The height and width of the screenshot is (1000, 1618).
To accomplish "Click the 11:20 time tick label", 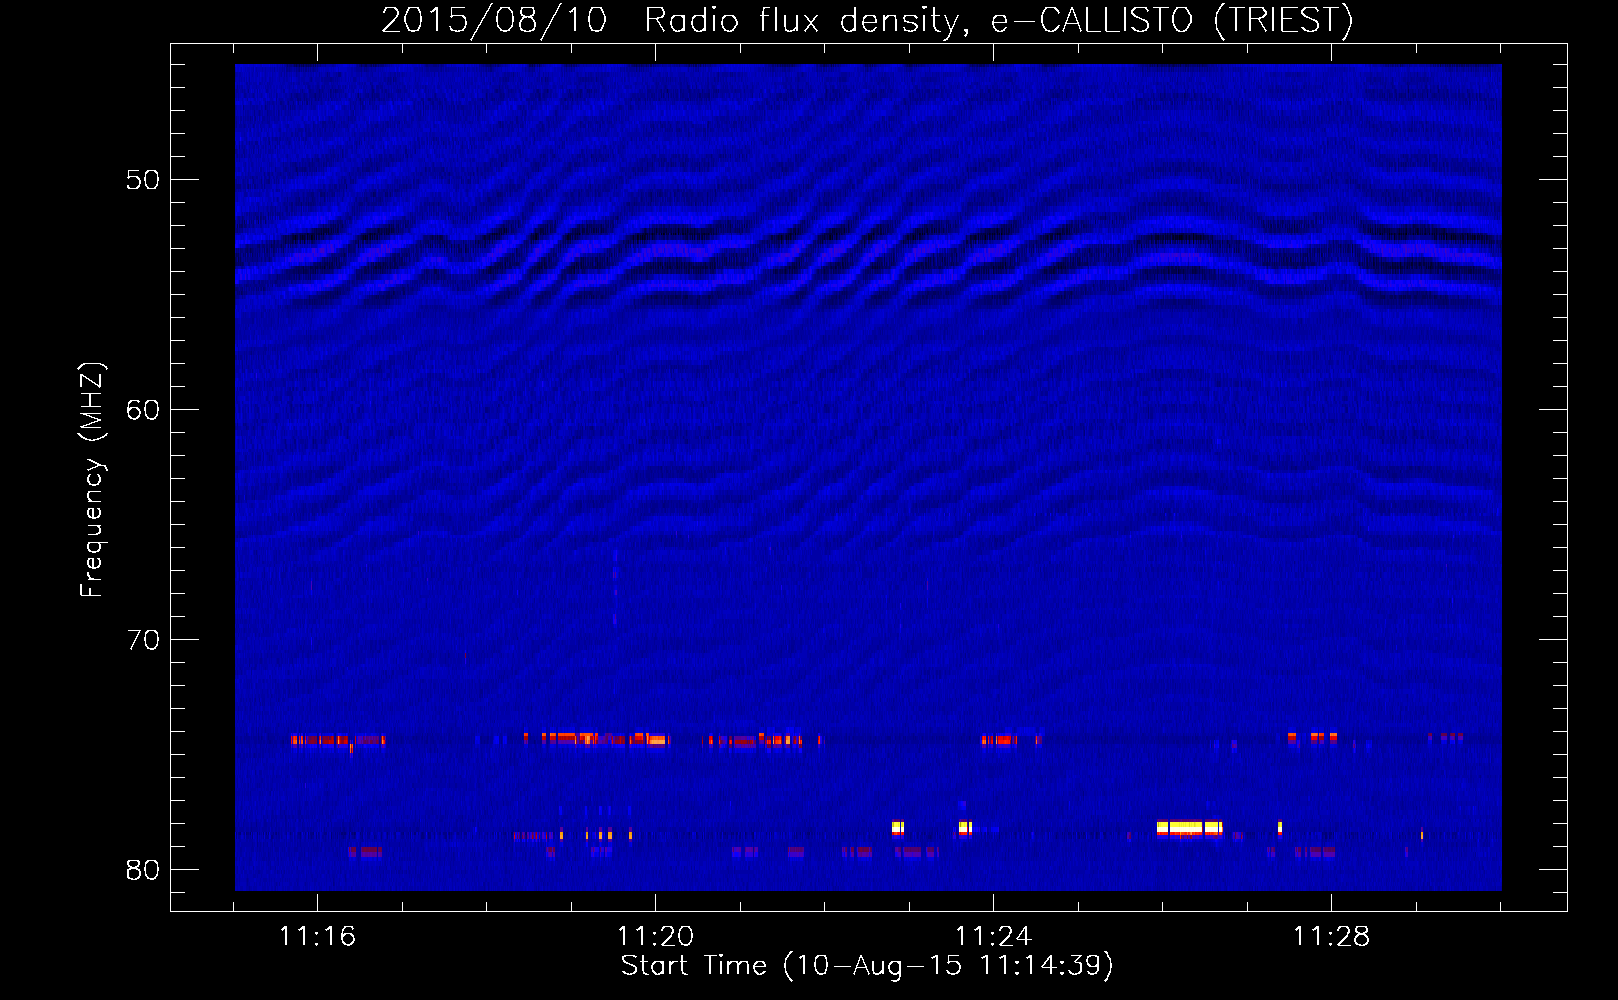I will tap(655, 937).
